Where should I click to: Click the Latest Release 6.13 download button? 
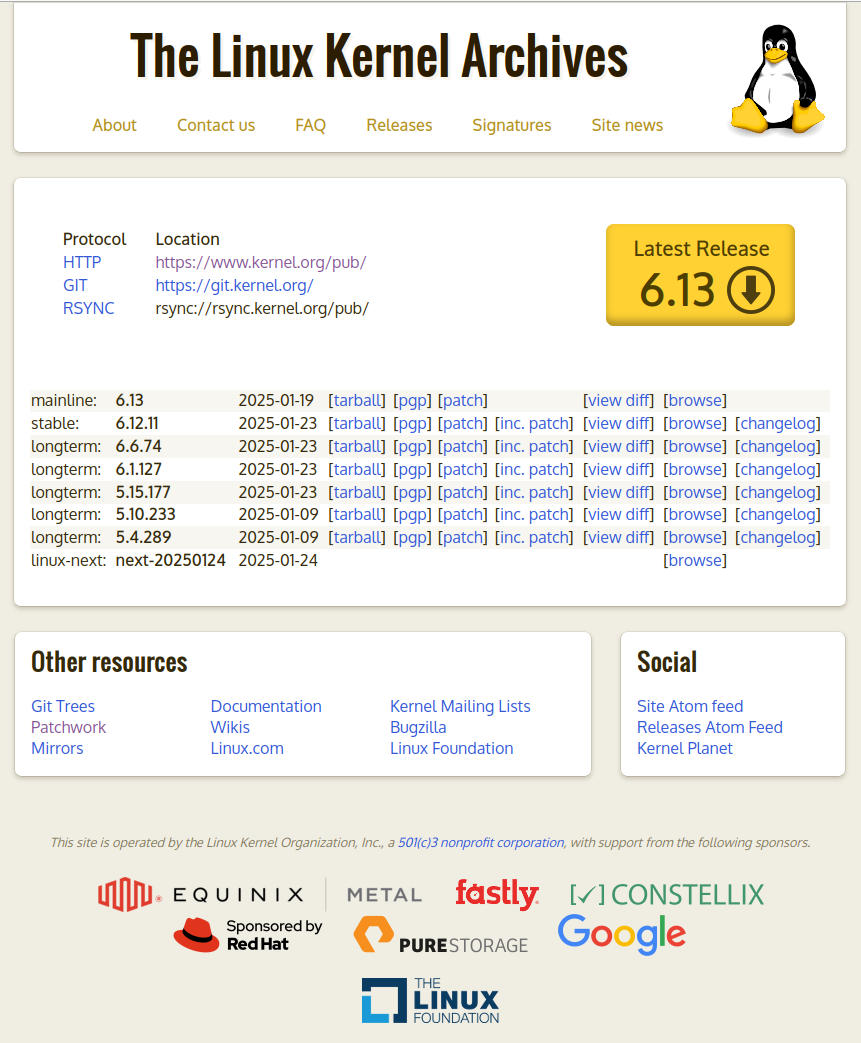tap(700, 275)
